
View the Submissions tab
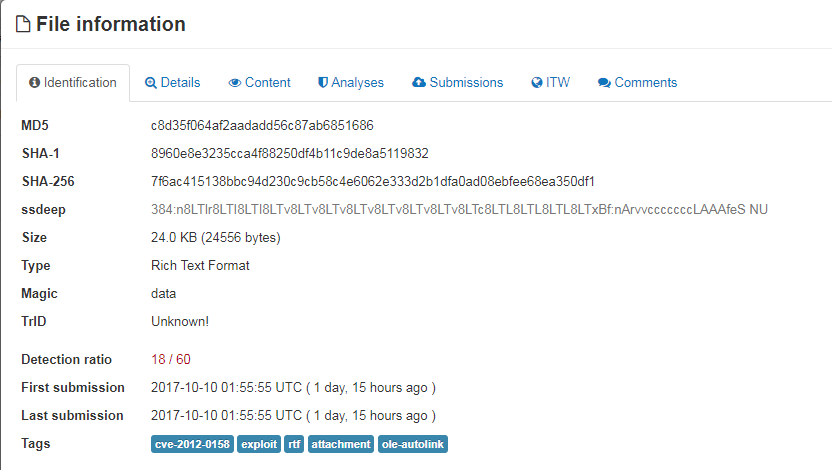(466, 83)
